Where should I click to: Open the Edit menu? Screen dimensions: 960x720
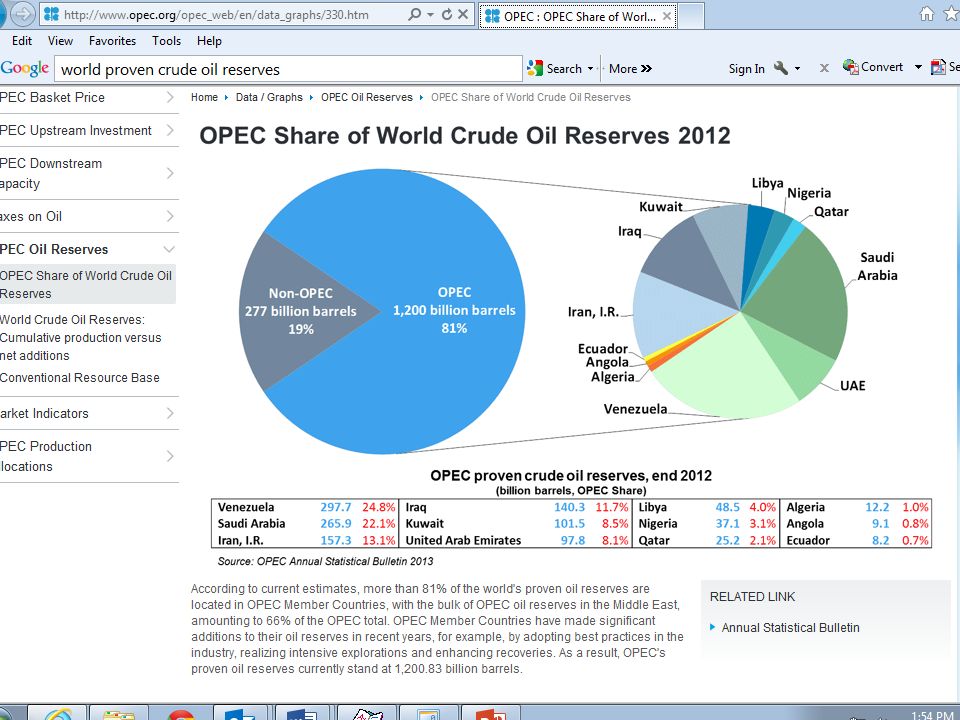click(x=22, y=41)
